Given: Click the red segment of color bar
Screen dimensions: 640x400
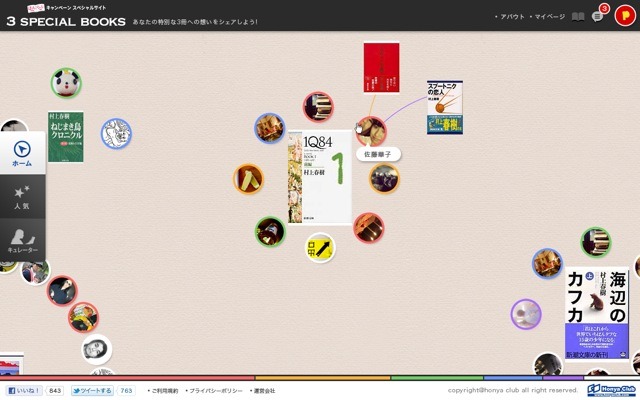Looking at the screenshot, I should click(x=127, y=378).
